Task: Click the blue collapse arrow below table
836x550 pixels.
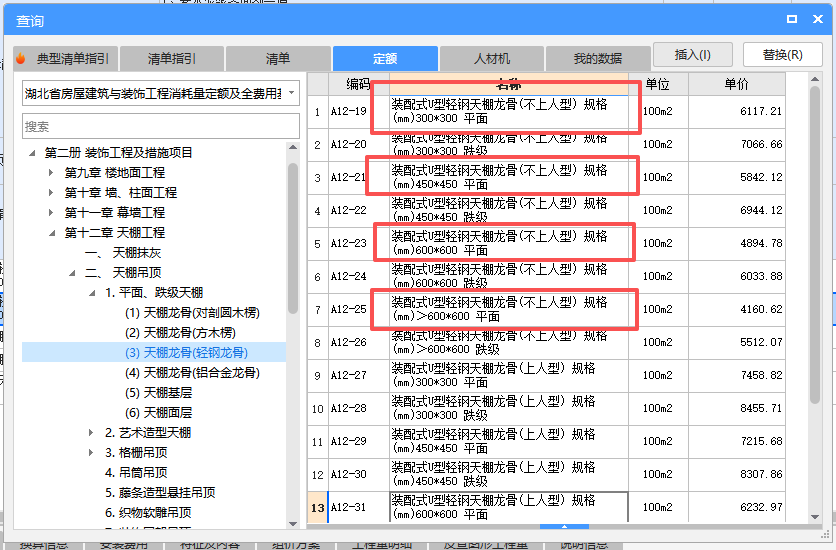Action: pyautogui.click(x=564, y=527)
